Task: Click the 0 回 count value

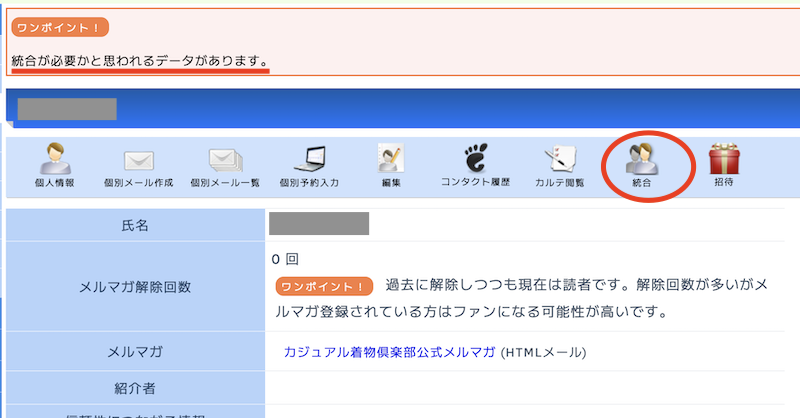Action: [x=285, y=259]
